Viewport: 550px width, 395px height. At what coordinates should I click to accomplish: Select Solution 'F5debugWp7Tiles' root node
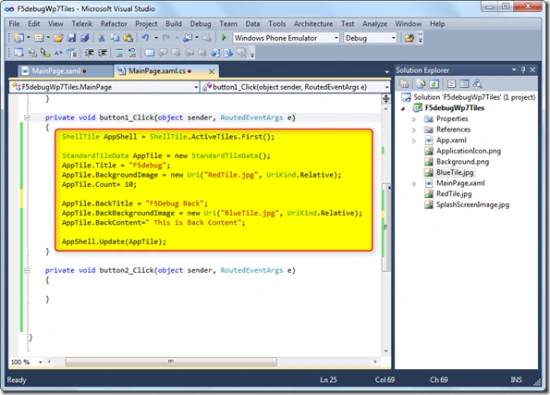pyautogui.click(x=474, y=97)
